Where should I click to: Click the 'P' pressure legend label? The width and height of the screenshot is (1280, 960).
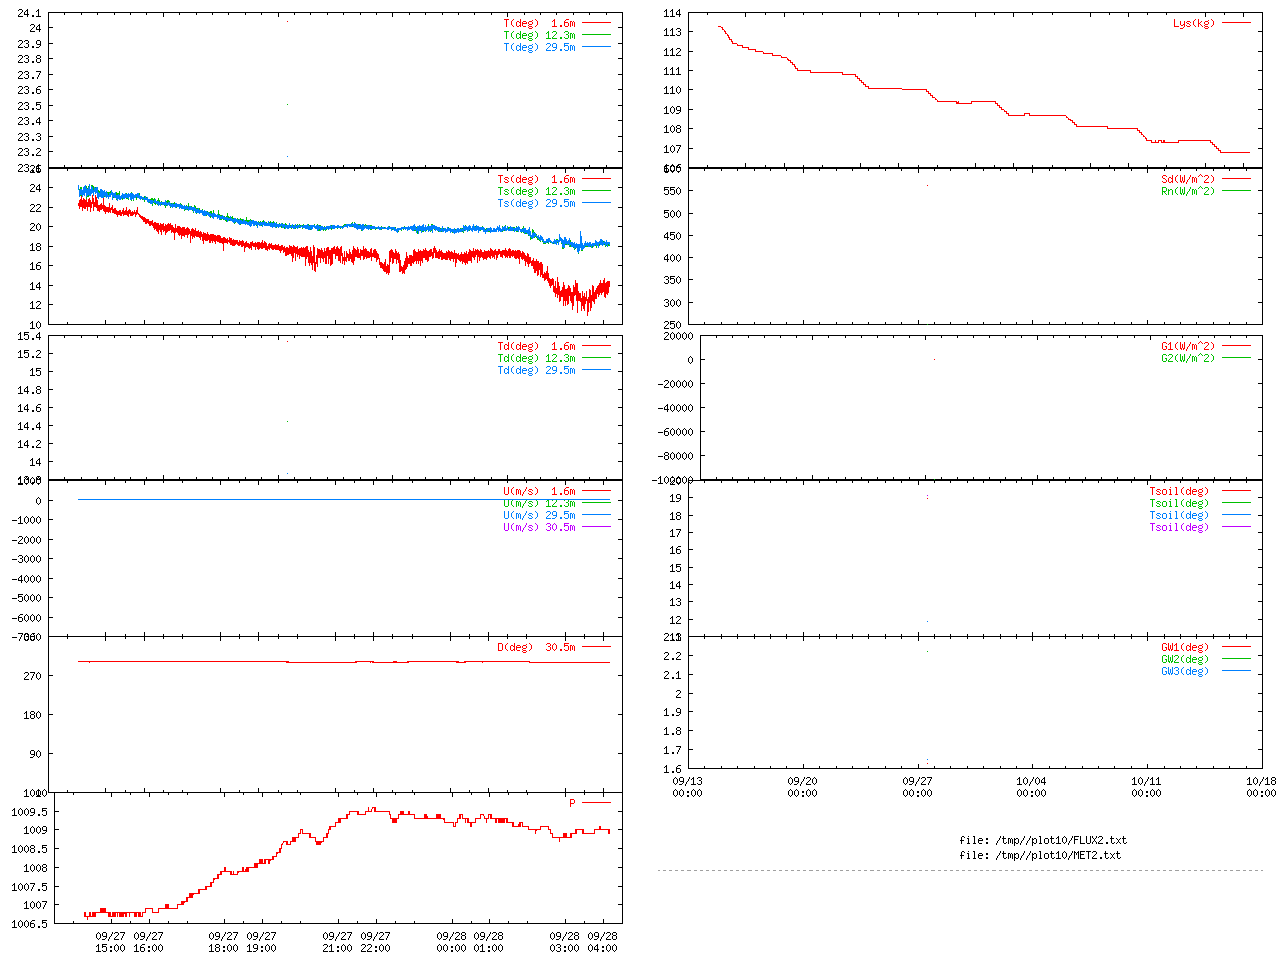tap(573, 803)
